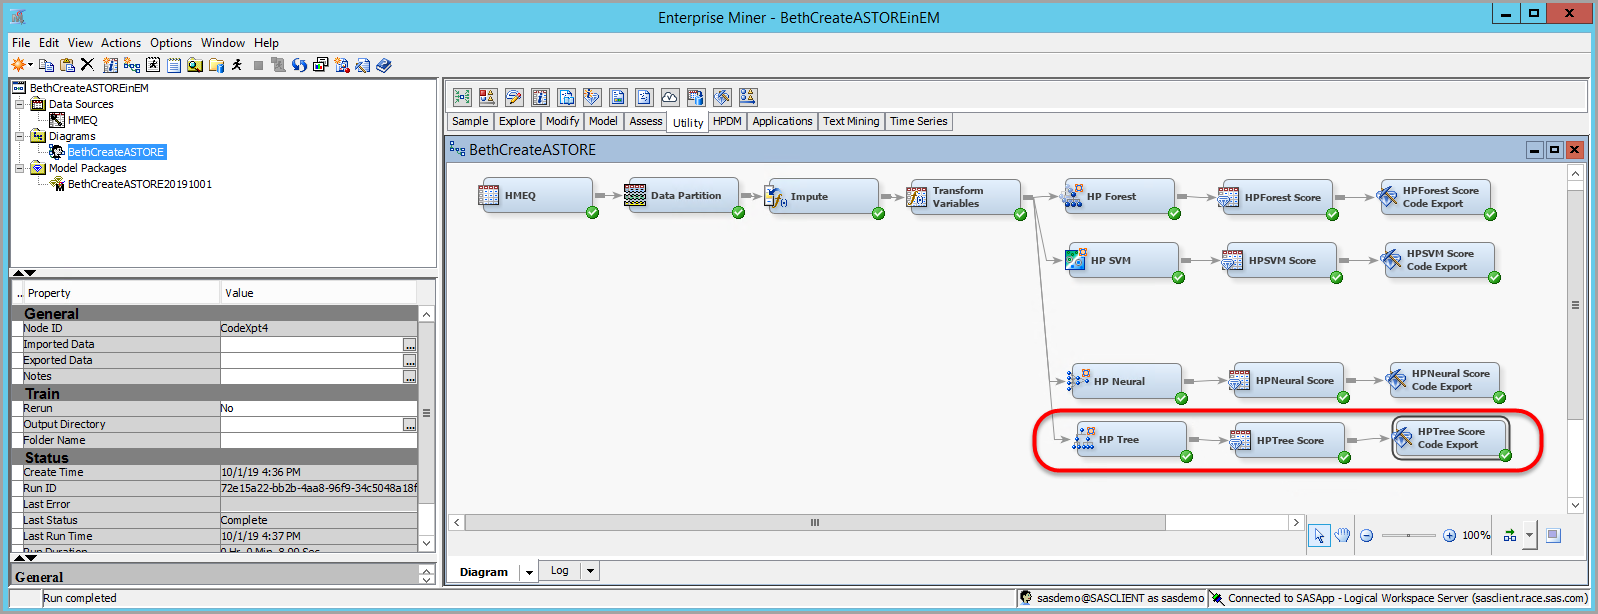Screen dimensions: 1598x614
Task: Click the lined notepad toolbar icon
Action: pyautogui.click(x=174, y=65)
